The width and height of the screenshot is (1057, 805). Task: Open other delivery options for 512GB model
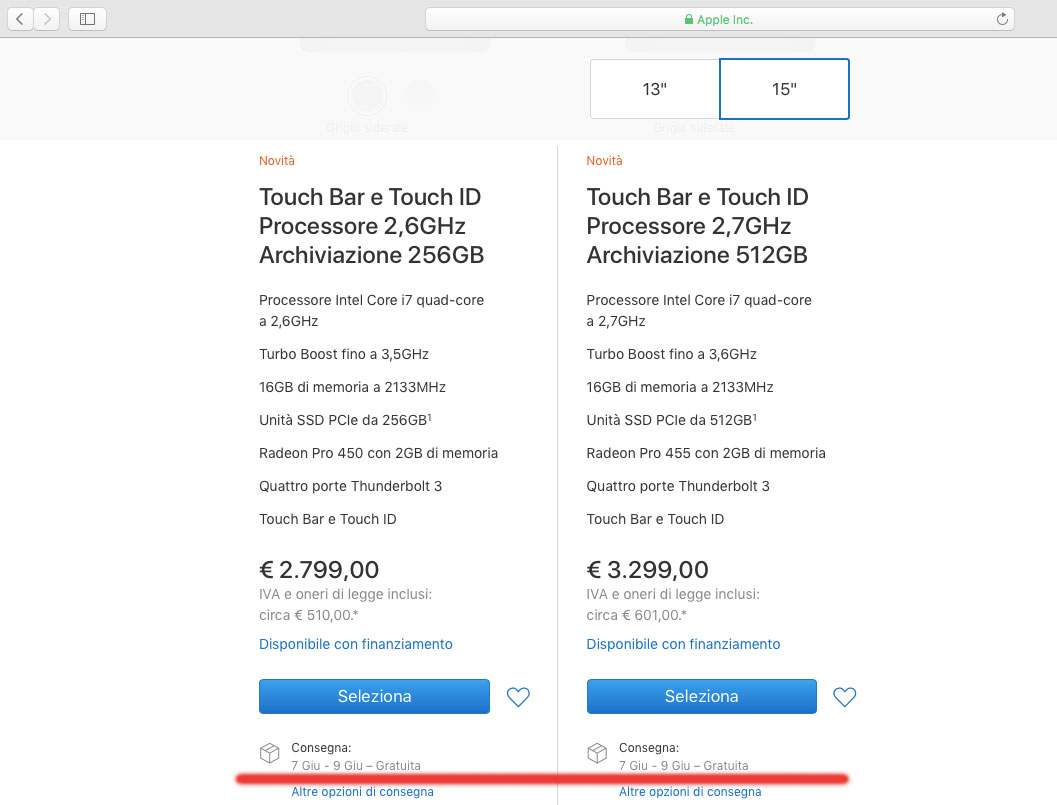point(690,792)
